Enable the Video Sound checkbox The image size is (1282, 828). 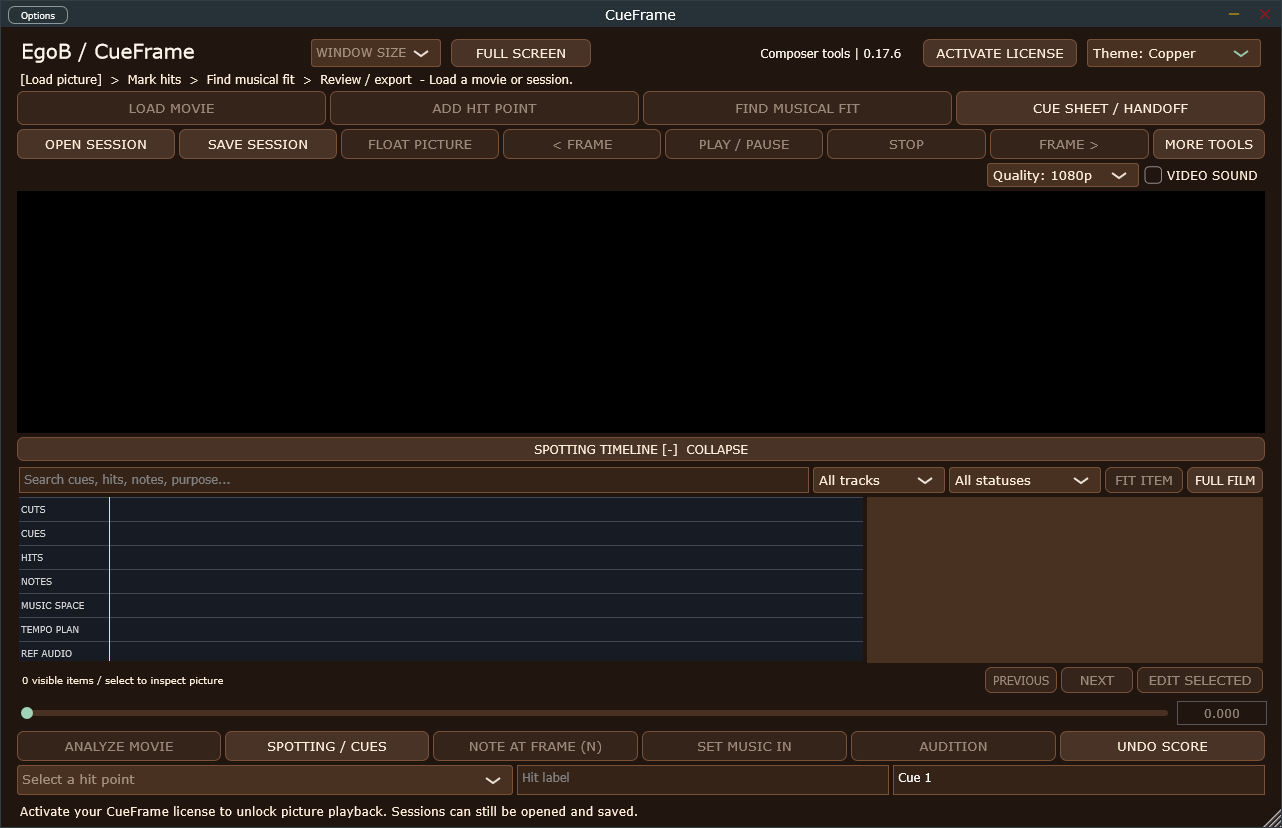(x=1153, y=175)
